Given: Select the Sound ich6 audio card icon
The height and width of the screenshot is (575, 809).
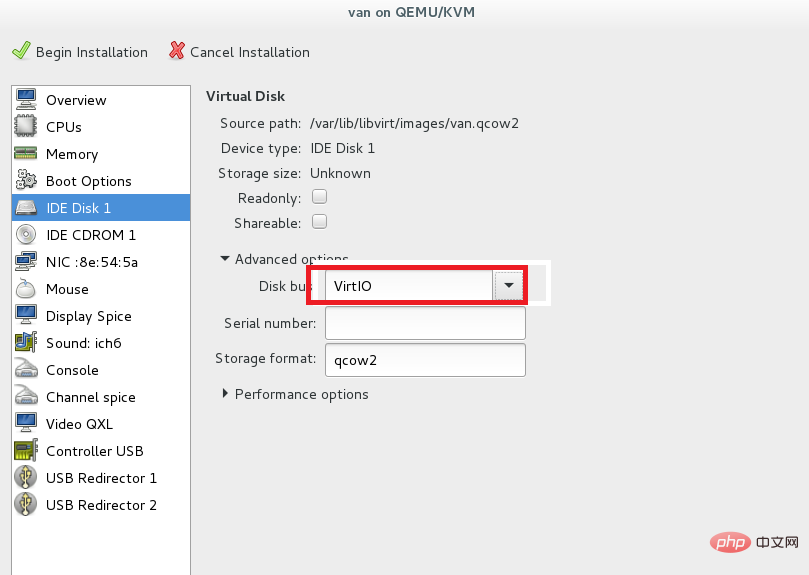Looking at the screenshot, I should [x=25, y=342].
